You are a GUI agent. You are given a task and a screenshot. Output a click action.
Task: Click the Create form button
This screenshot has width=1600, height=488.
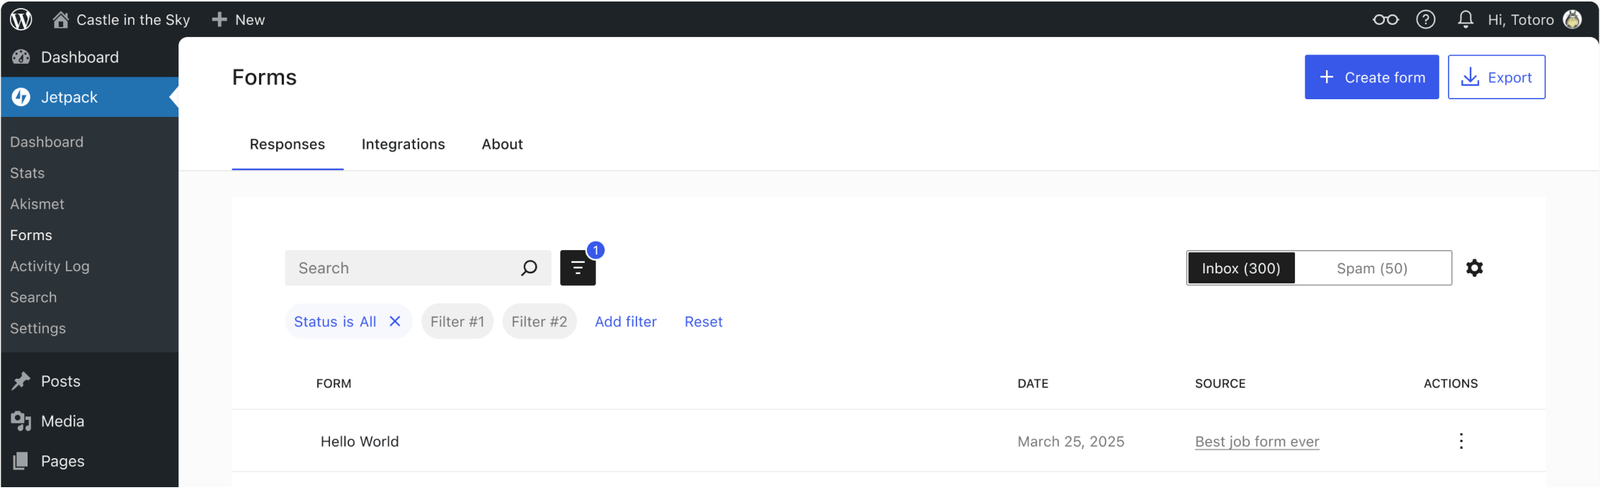(x=1371, y=77)
